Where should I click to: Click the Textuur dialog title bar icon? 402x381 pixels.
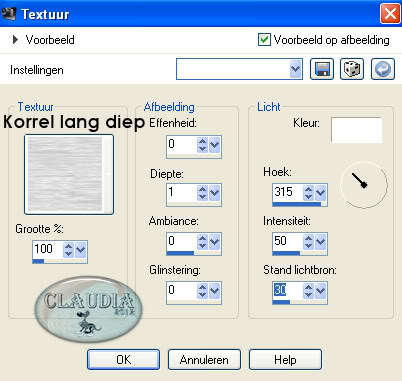point(8,14)
